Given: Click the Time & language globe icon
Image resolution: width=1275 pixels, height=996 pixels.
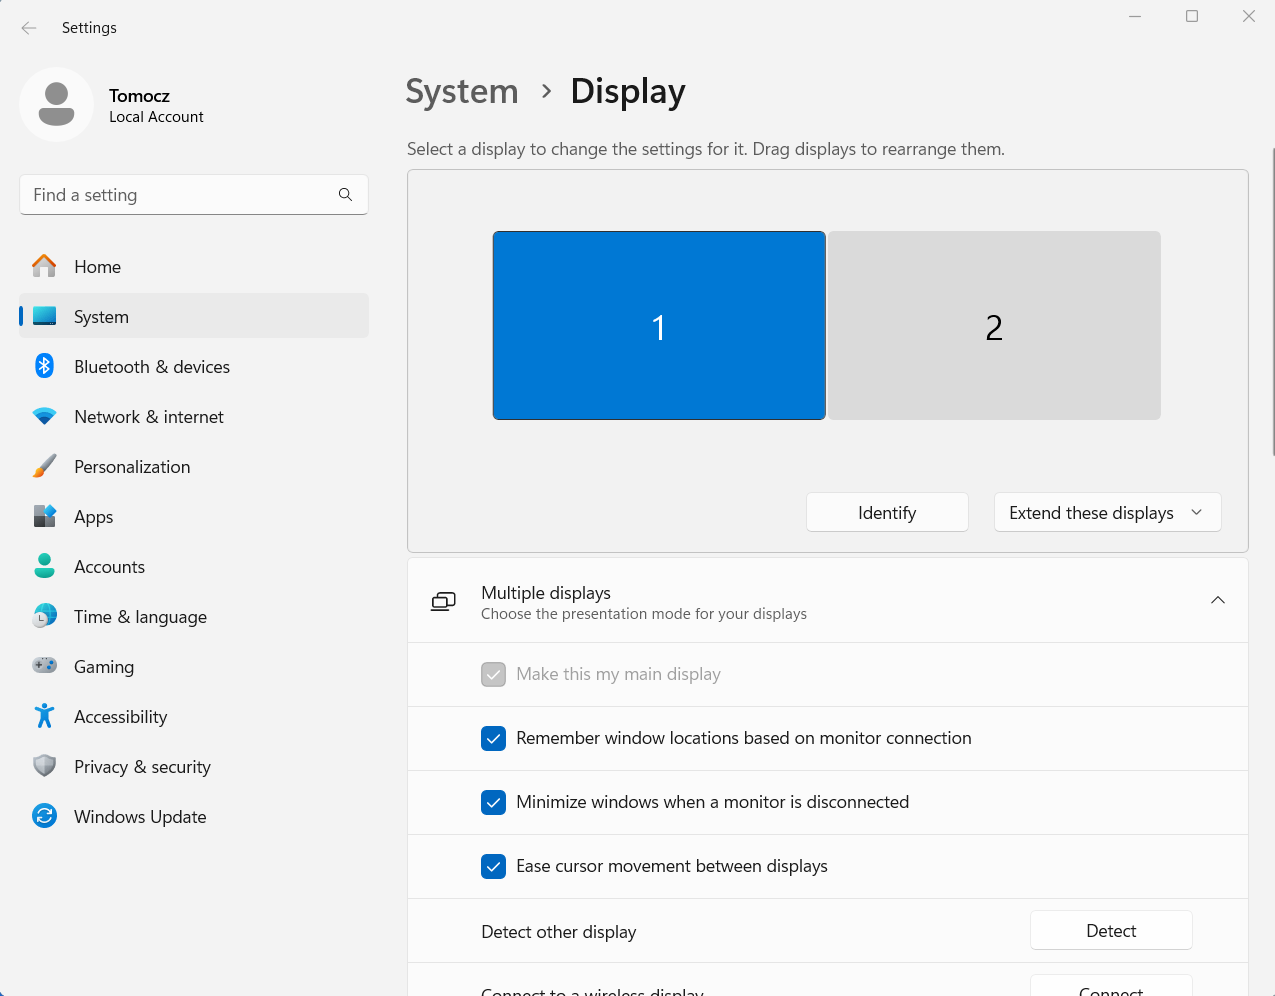Looking at the screenshot, I should (x=44, y=616).
